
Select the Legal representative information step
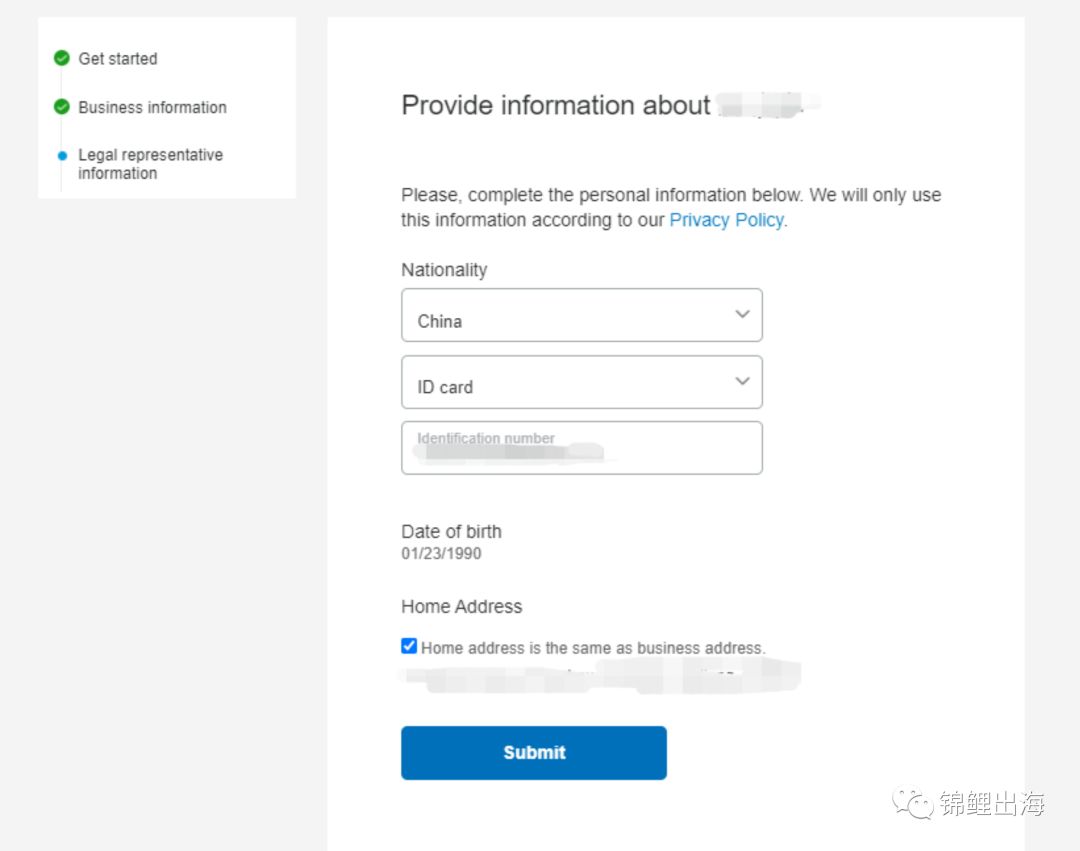pos(150,164)
